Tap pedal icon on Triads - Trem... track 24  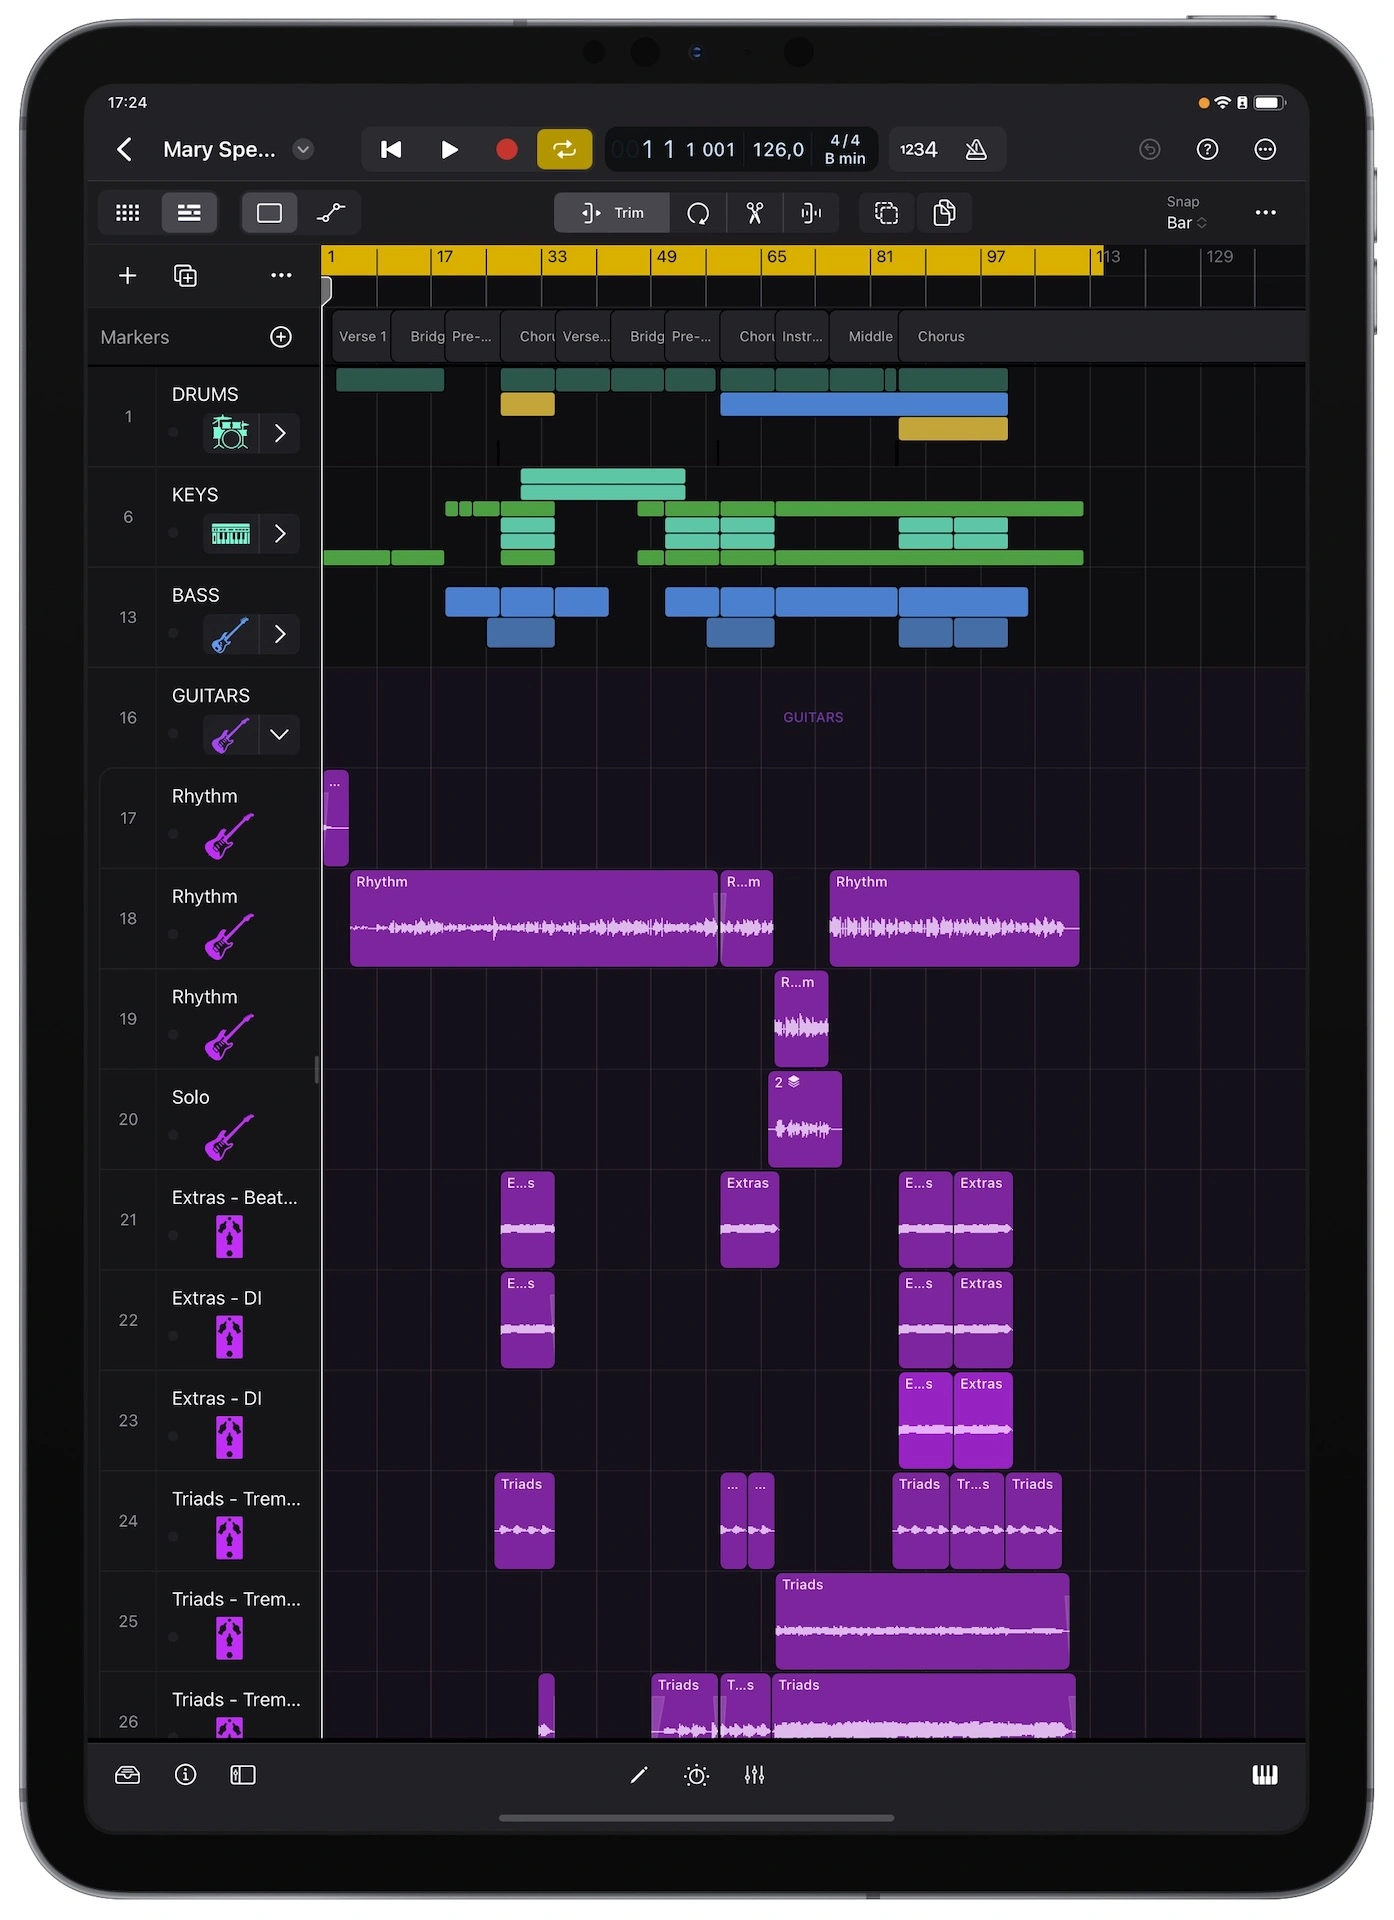click(x=229, y=1539)
